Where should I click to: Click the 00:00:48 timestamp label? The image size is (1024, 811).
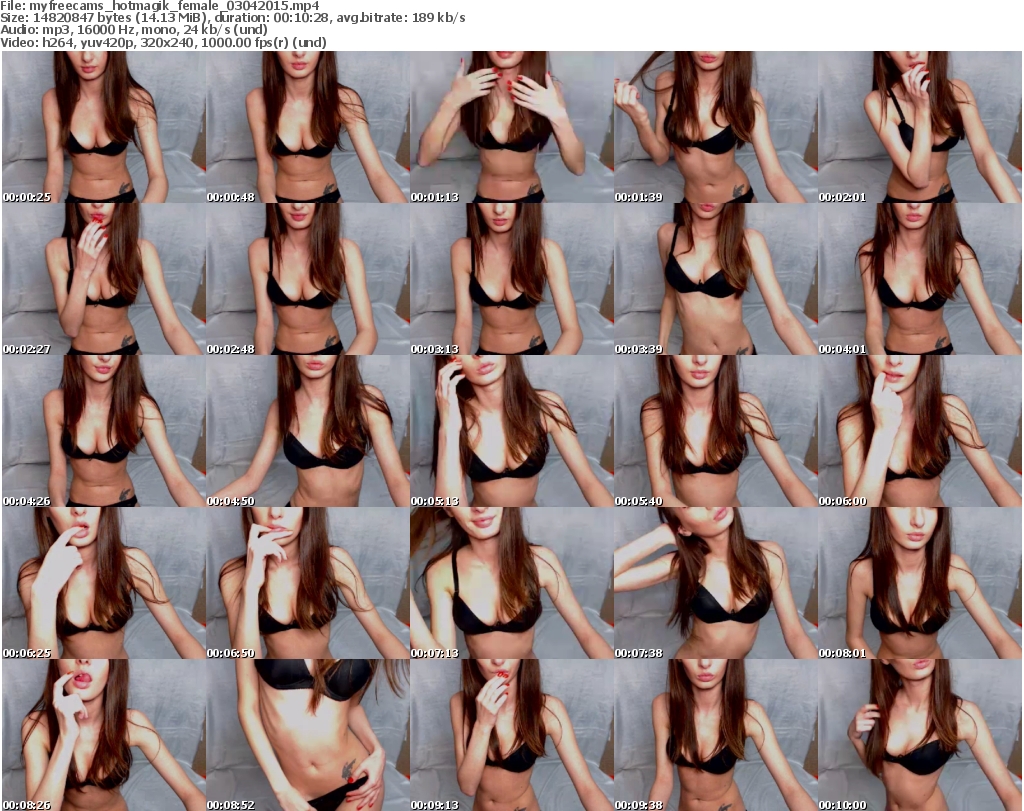tap(231, 197)
